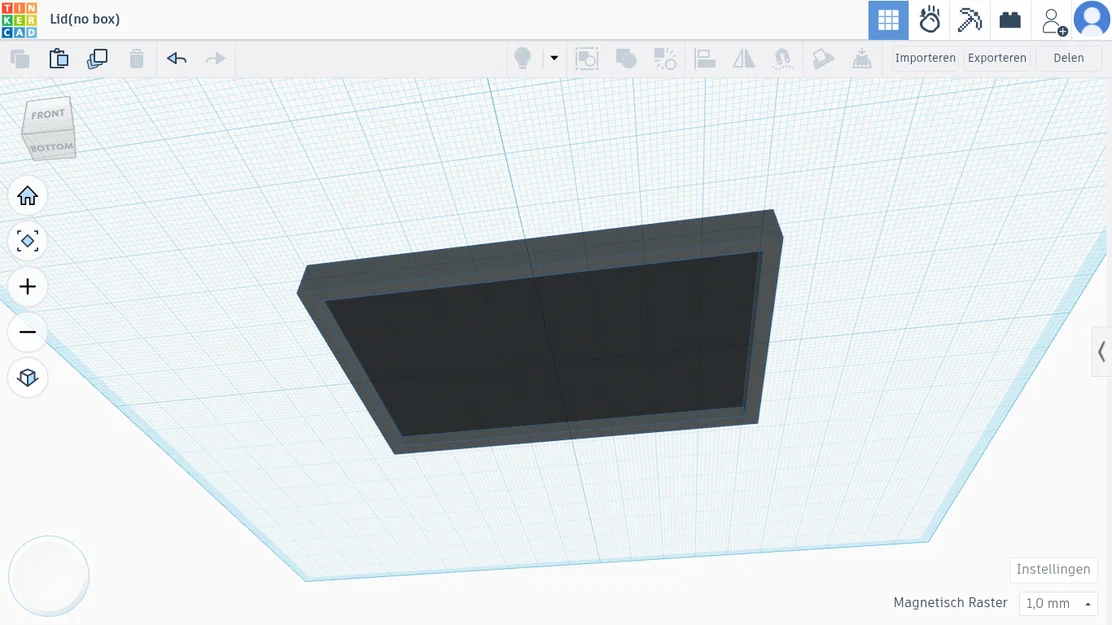
Task: Click the Delen share button
Action: pyautogui.click(x=1068, y=58)
